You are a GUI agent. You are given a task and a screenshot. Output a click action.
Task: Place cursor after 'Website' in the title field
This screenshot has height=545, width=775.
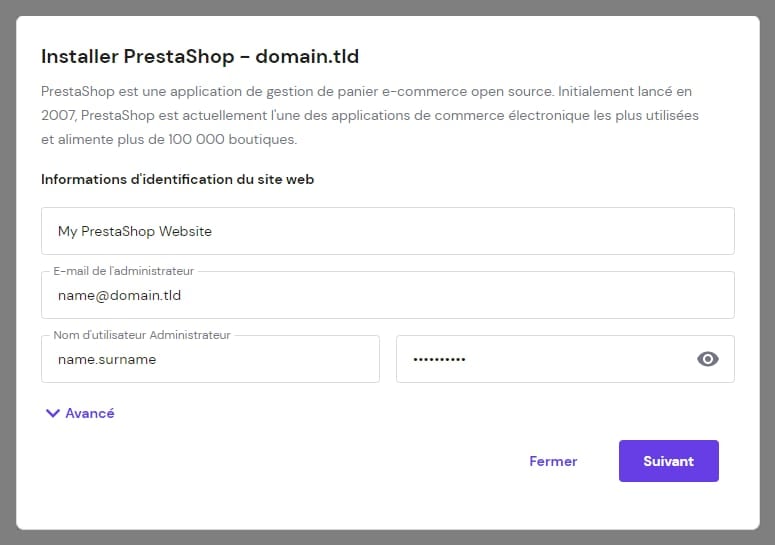coord(214,231)
